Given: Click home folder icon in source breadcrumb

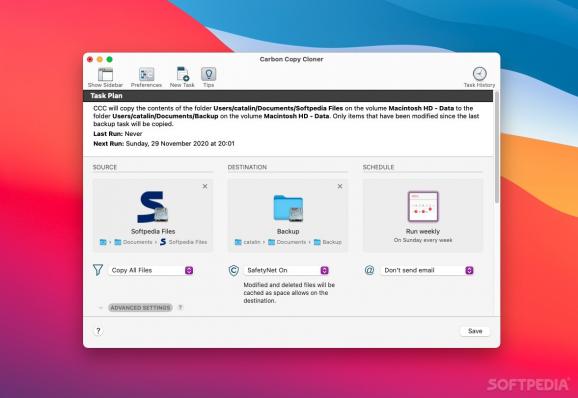Looking at the screenshot, I should tap(103, 242).
